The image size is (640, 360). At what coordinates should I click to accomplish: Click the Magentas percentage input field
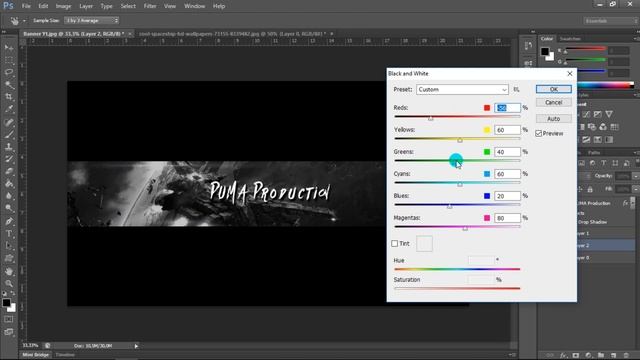(x=507, y=218)
